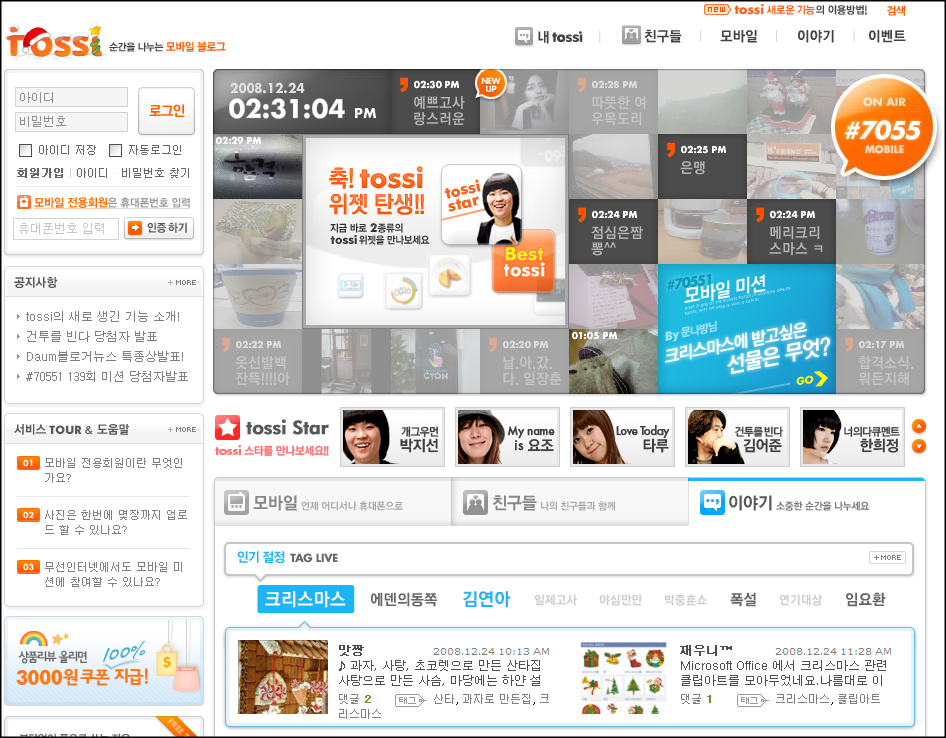The height and width of the screenshot is (738, 946).
Task: Click the tossi star widget image
Action: (481, 205)
